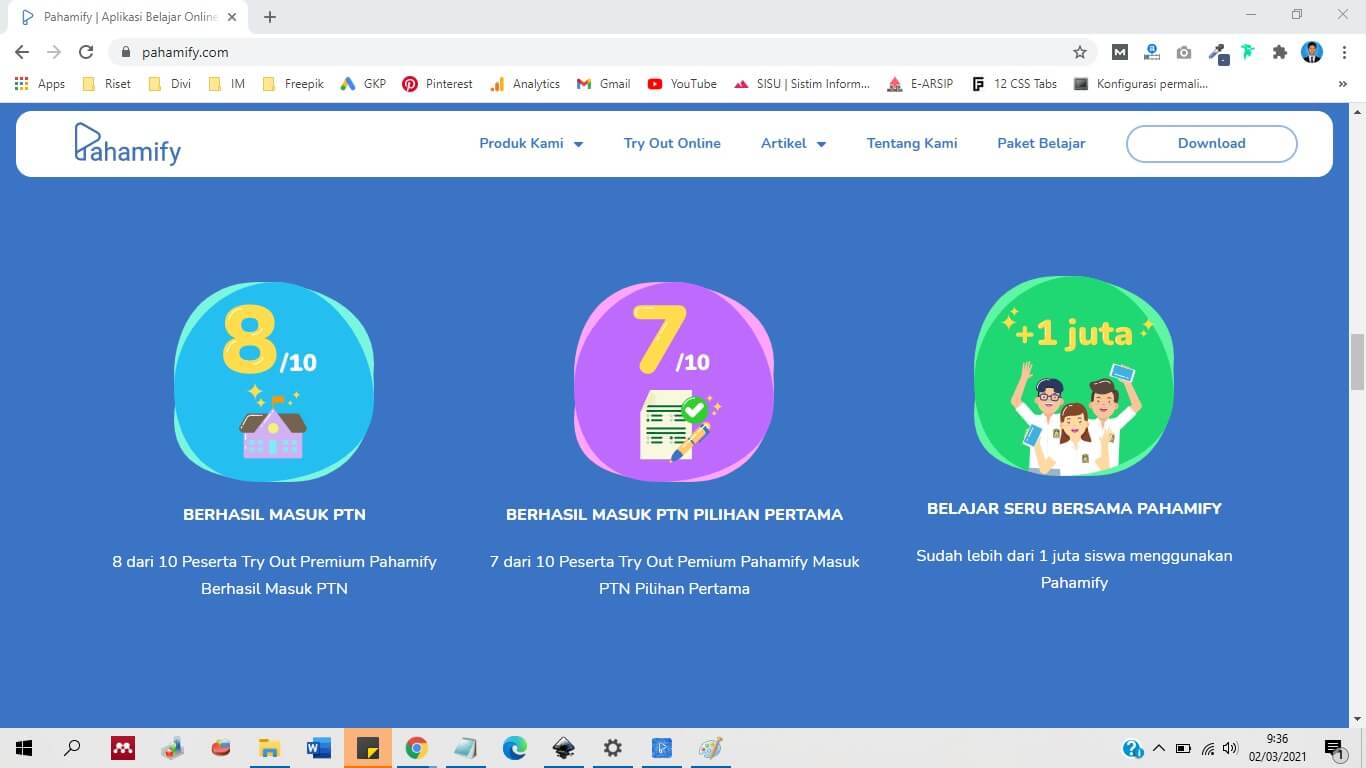Open the Analytics bookmark
The height and width of the screenshot is (768, 1366).
[525, 84]
